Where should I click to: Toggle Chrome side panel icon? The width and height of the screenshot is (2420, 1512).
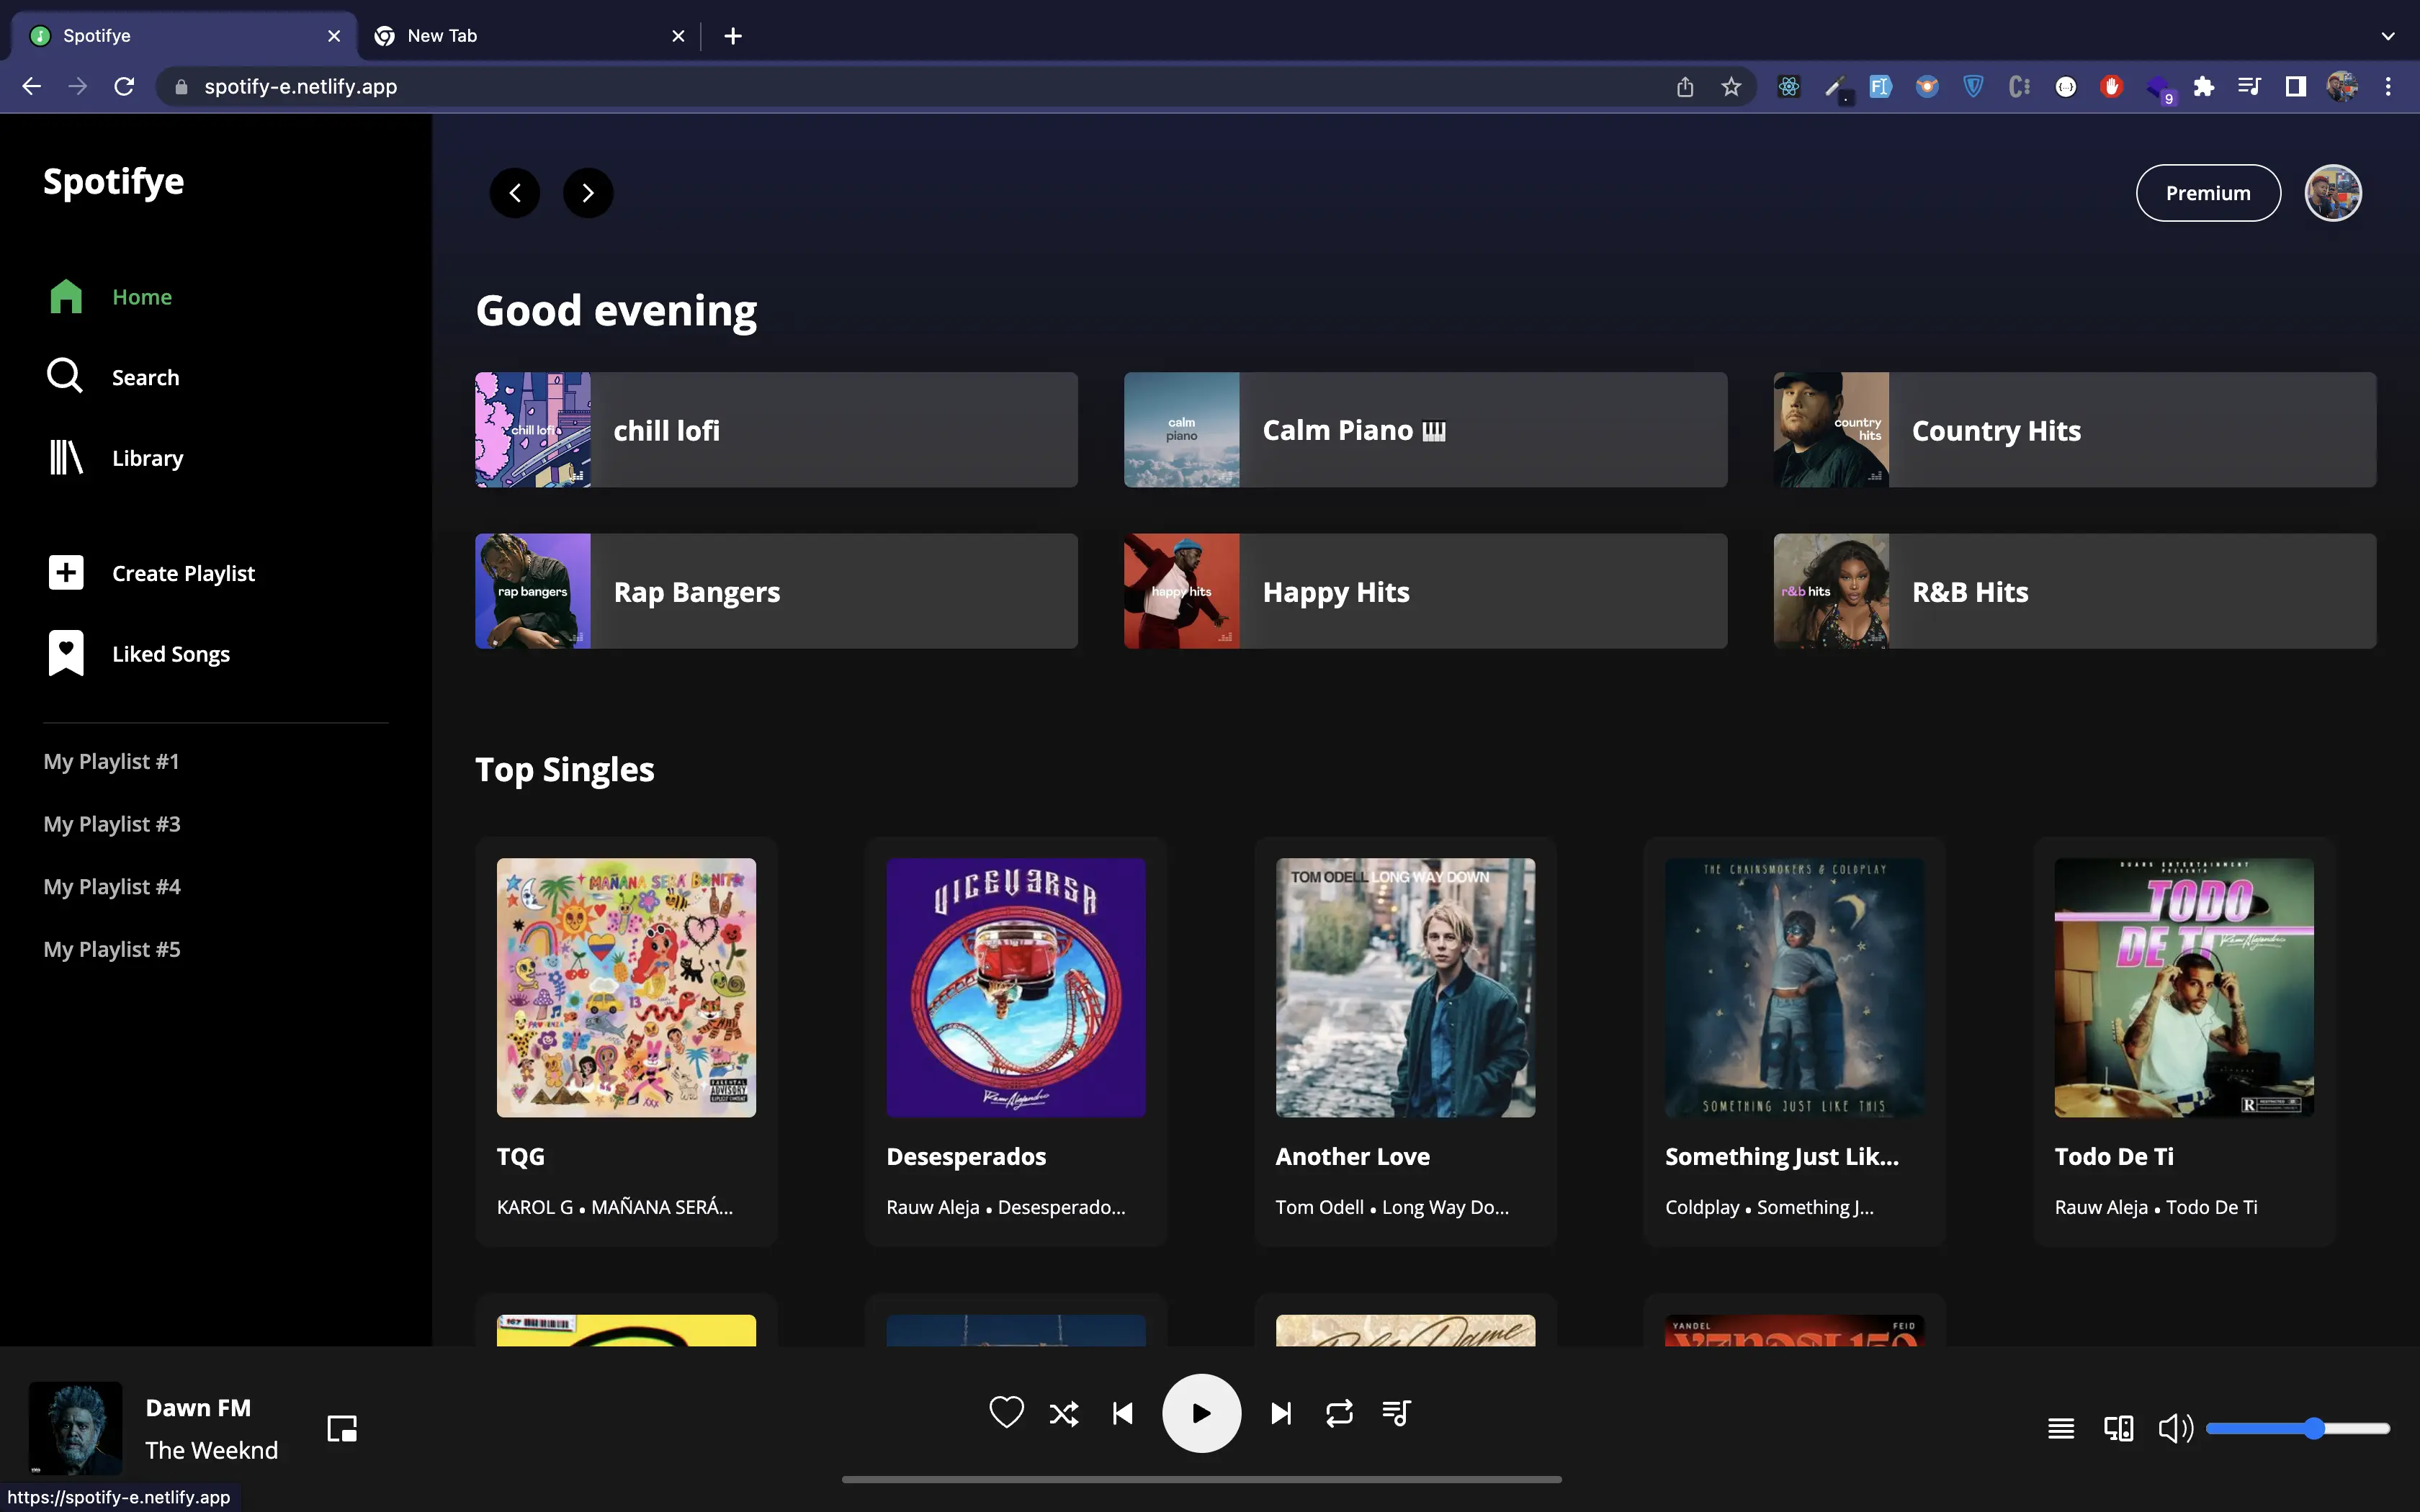pyautogui.click(x=2296, y=87)
